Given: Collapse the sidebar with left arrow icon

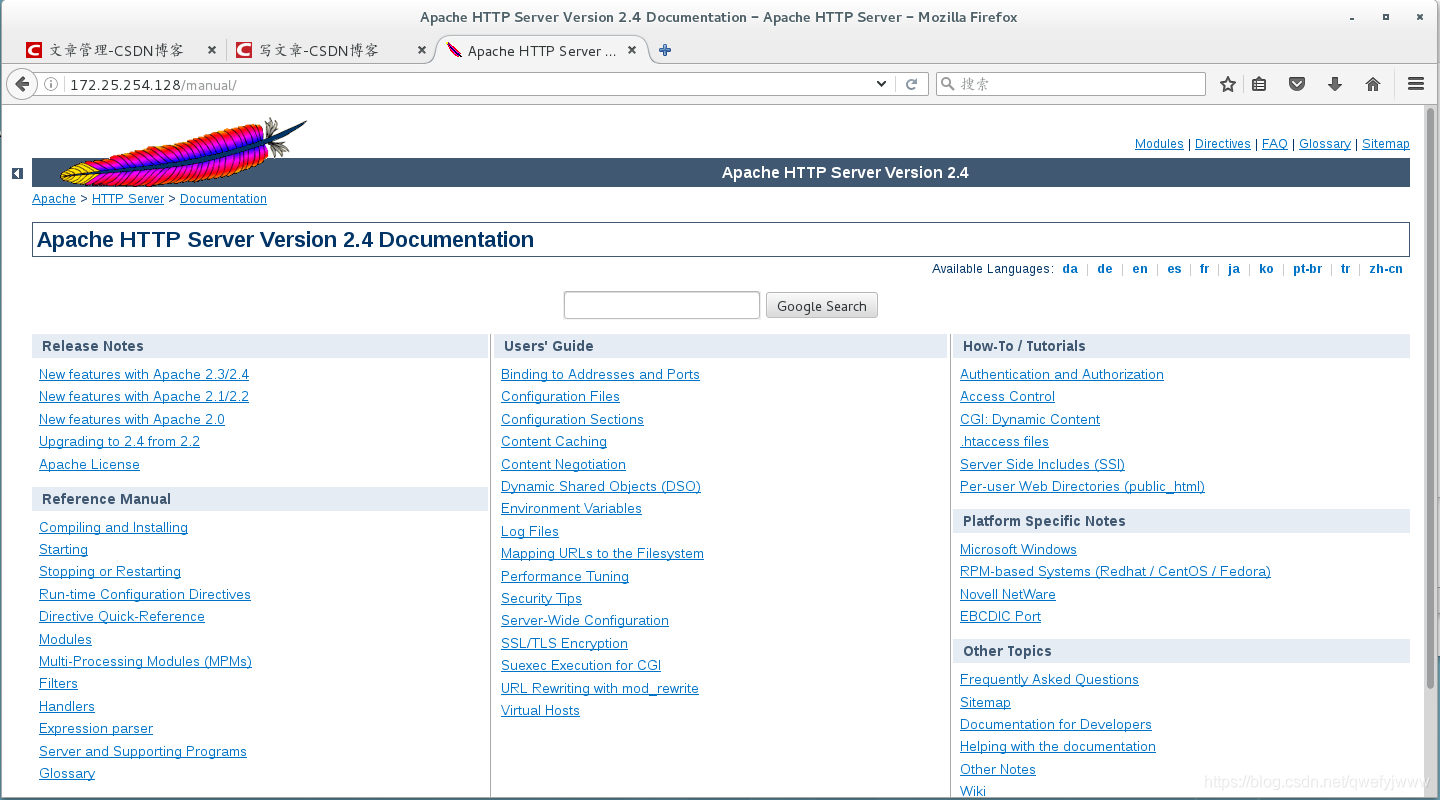Looking at the screenshot, I should click(x=17, y=173).
